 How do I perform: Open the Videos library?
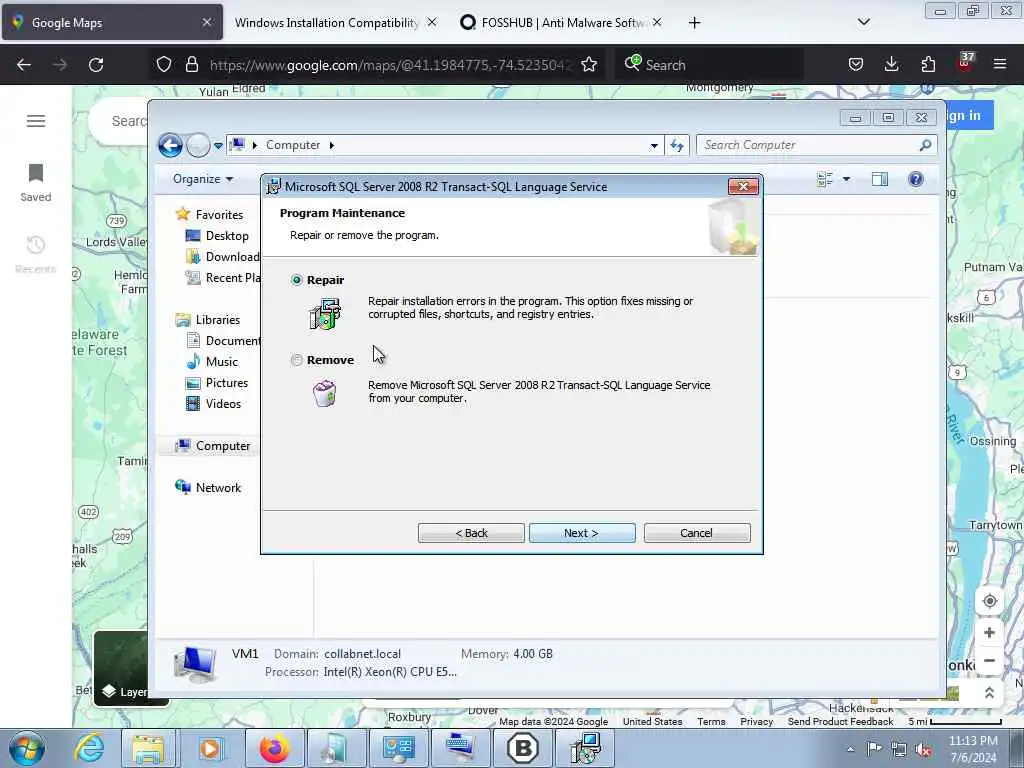point(223,404)
